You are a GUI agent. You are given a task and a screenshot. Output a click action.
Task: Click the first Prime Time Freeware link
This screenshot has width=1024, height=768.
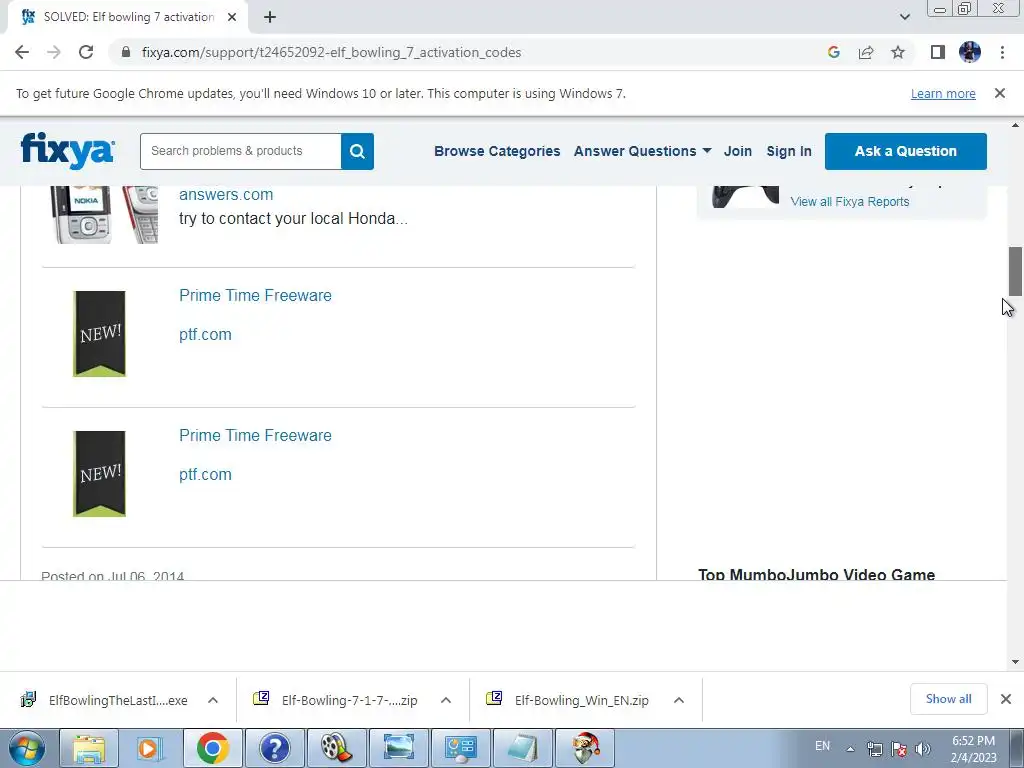click(x=255, y=295)
